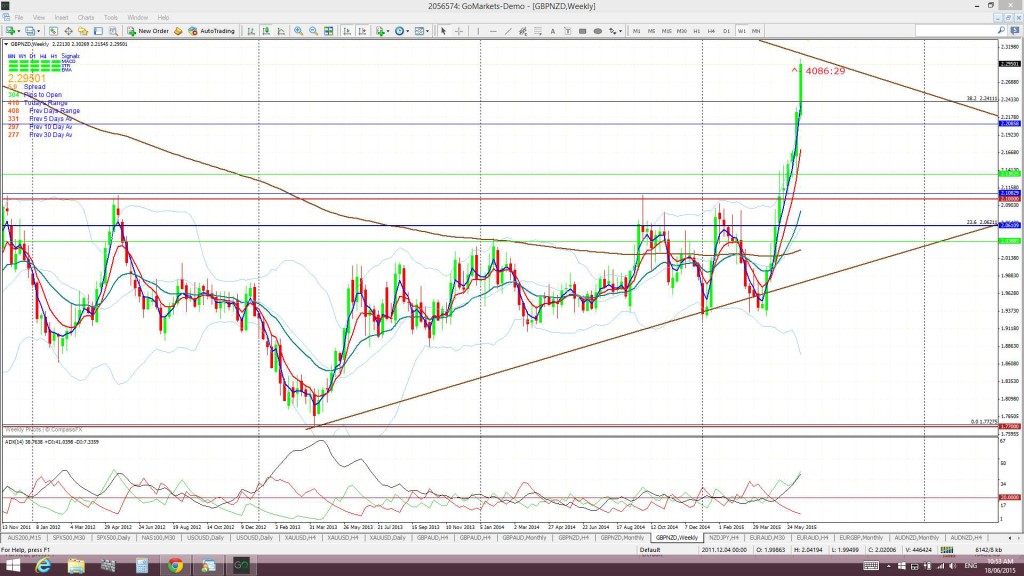1024x576 pixels.
Task: Open the Strategy Tester icon
Action: coord(113,31)
